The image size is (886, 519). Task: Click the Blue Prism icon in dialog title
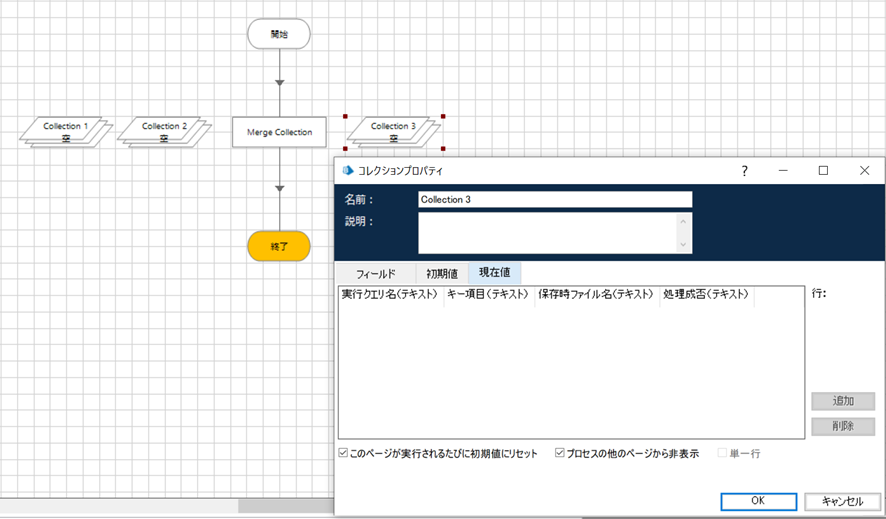pos(348,170)
